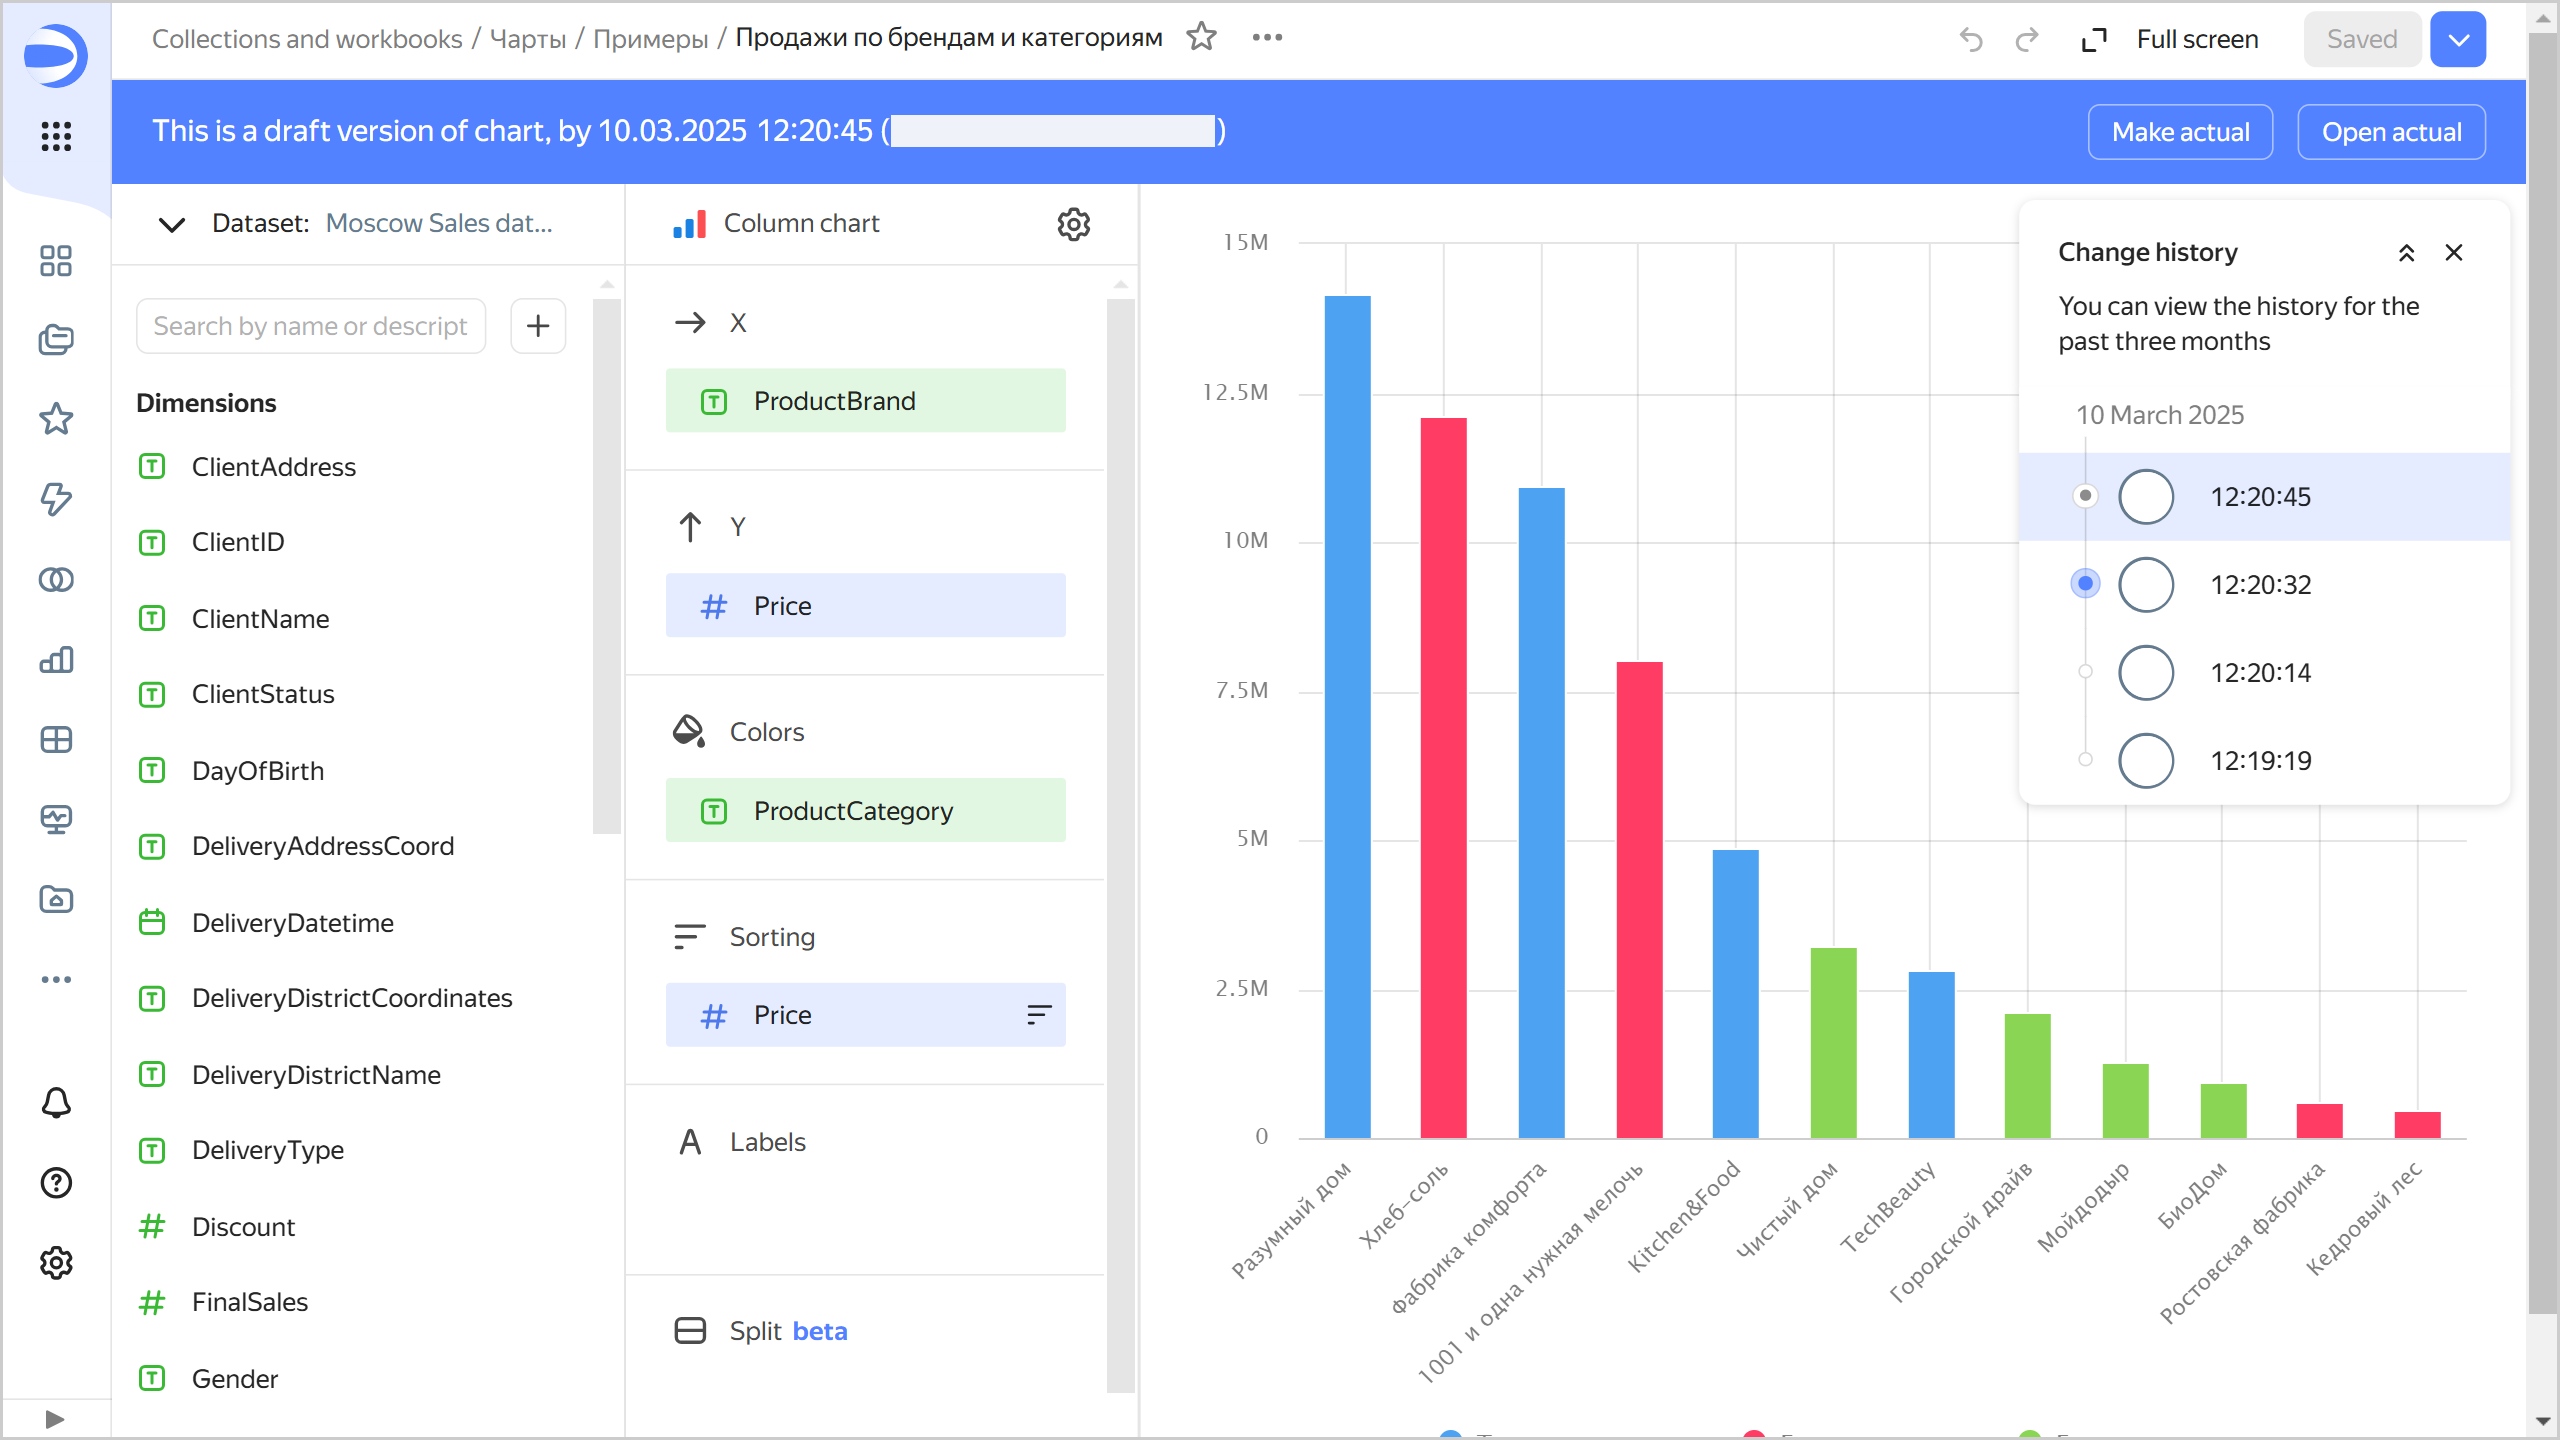Click the Make actual button

(2180, 132)
